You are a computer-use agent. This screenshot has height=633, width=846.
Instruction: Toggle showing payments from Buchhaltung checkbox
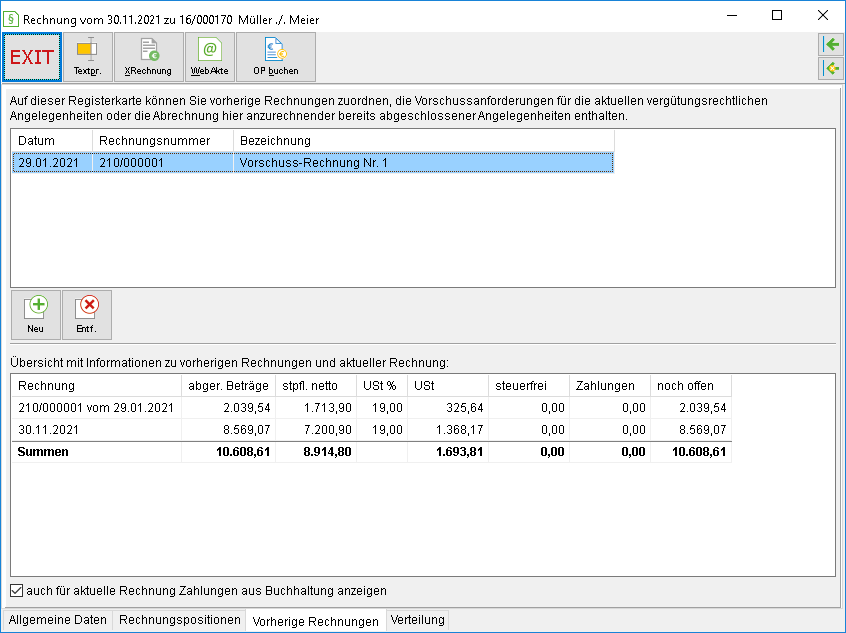(x=17, y=590)
